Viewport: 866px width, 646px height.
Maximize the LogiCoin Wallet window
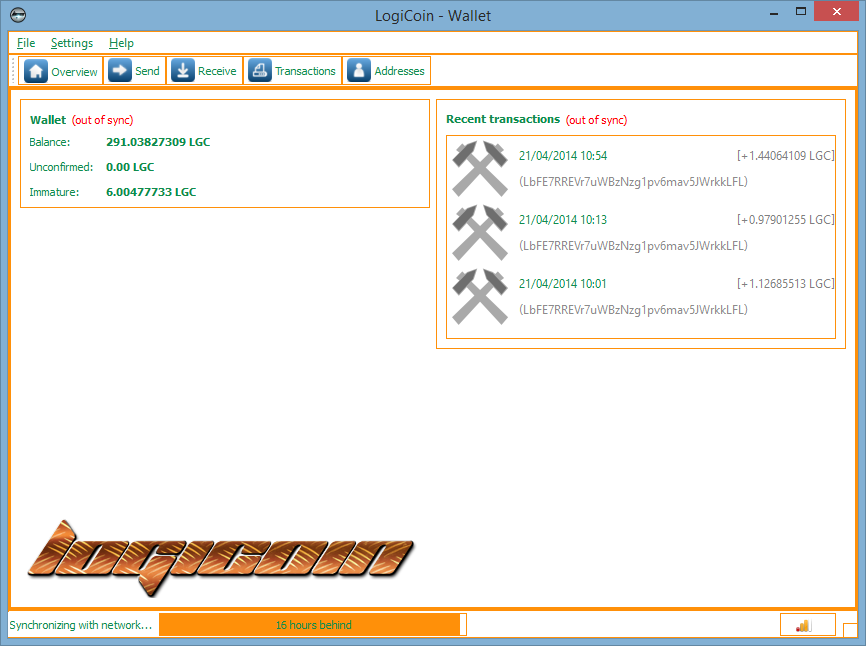(x=801, y=12)
